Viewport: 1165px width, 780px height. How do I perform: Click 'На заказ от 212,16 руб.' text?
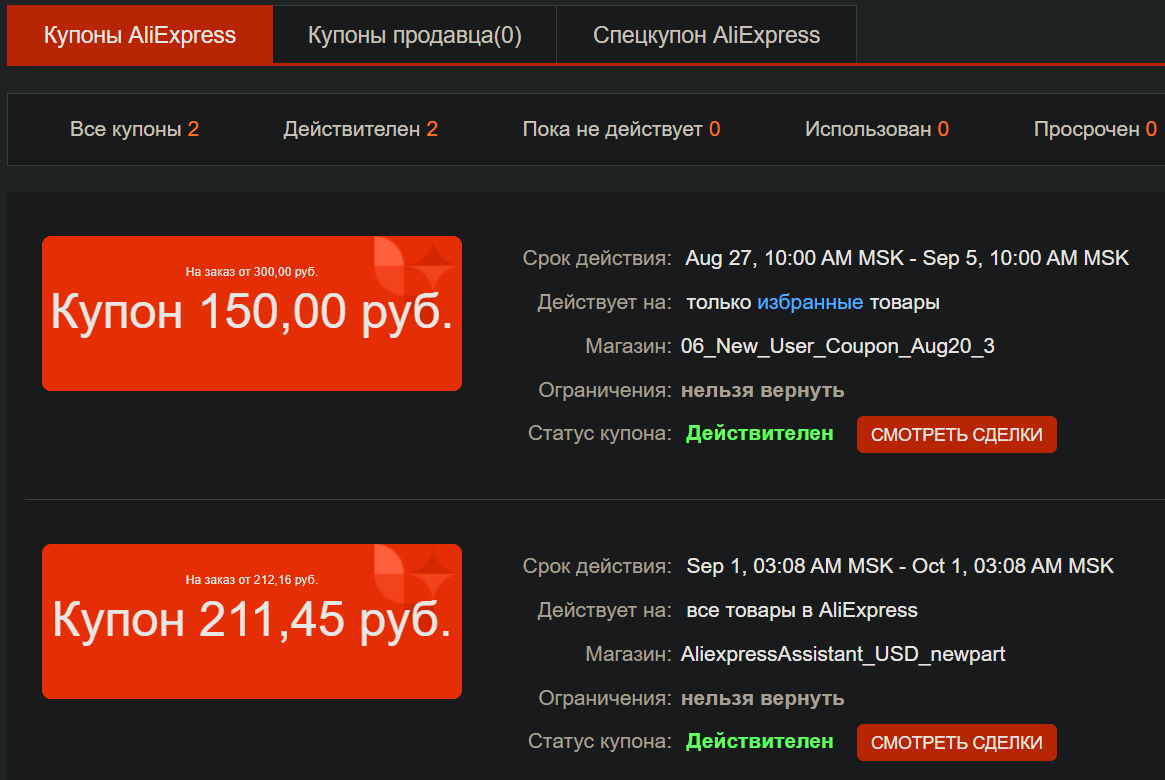[252, 579]
